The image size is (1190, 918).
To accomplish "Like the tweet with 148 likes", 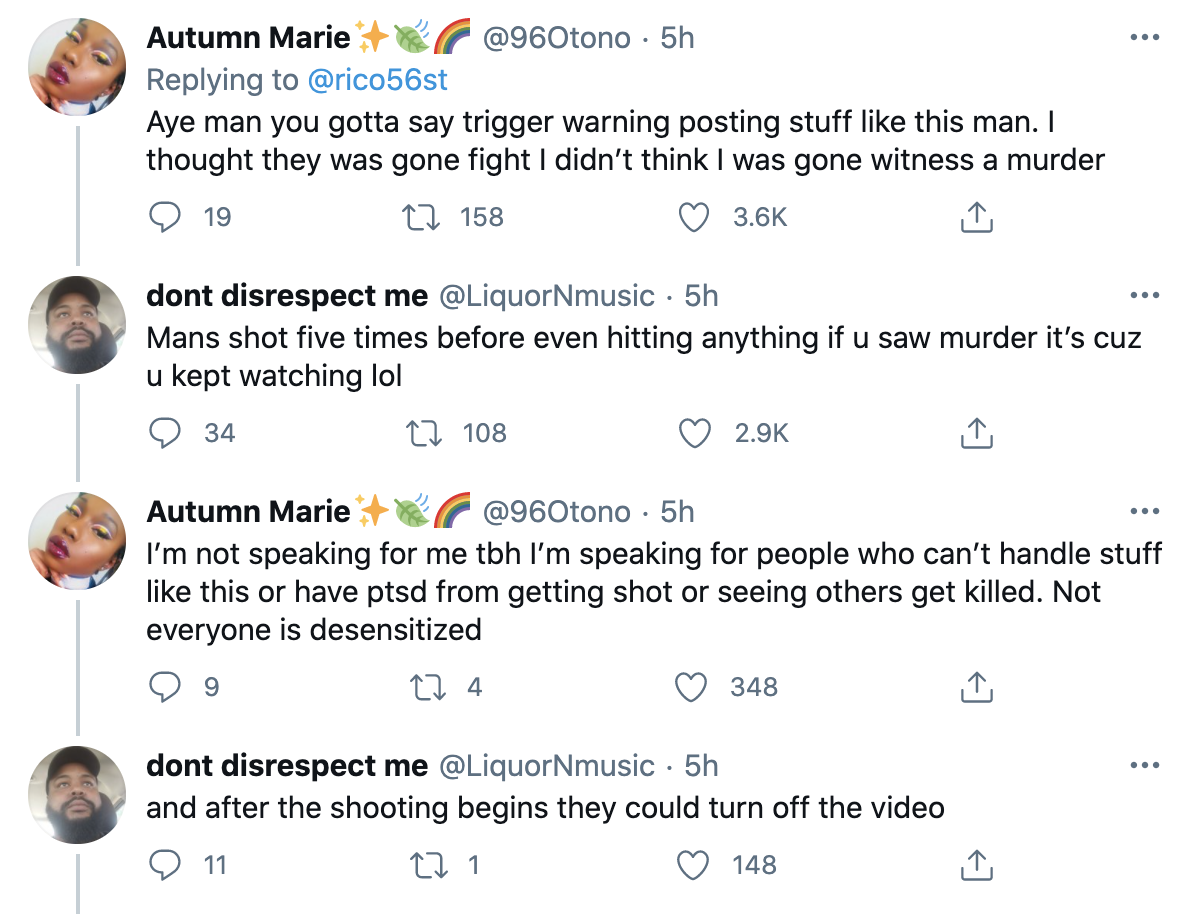I will [694, 865].
